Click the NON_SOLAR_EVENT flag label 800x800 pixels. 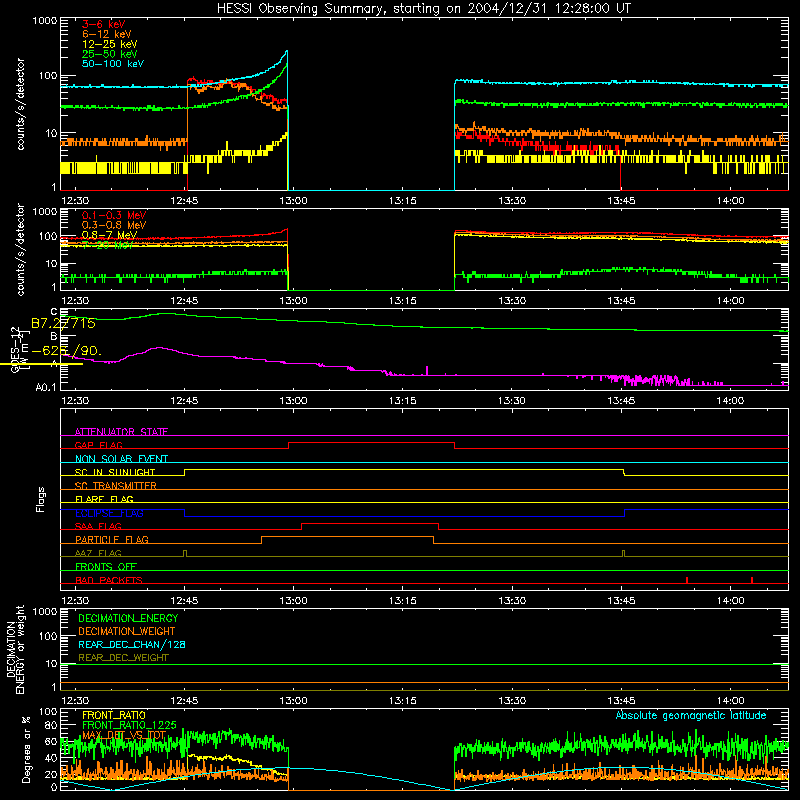121,459
